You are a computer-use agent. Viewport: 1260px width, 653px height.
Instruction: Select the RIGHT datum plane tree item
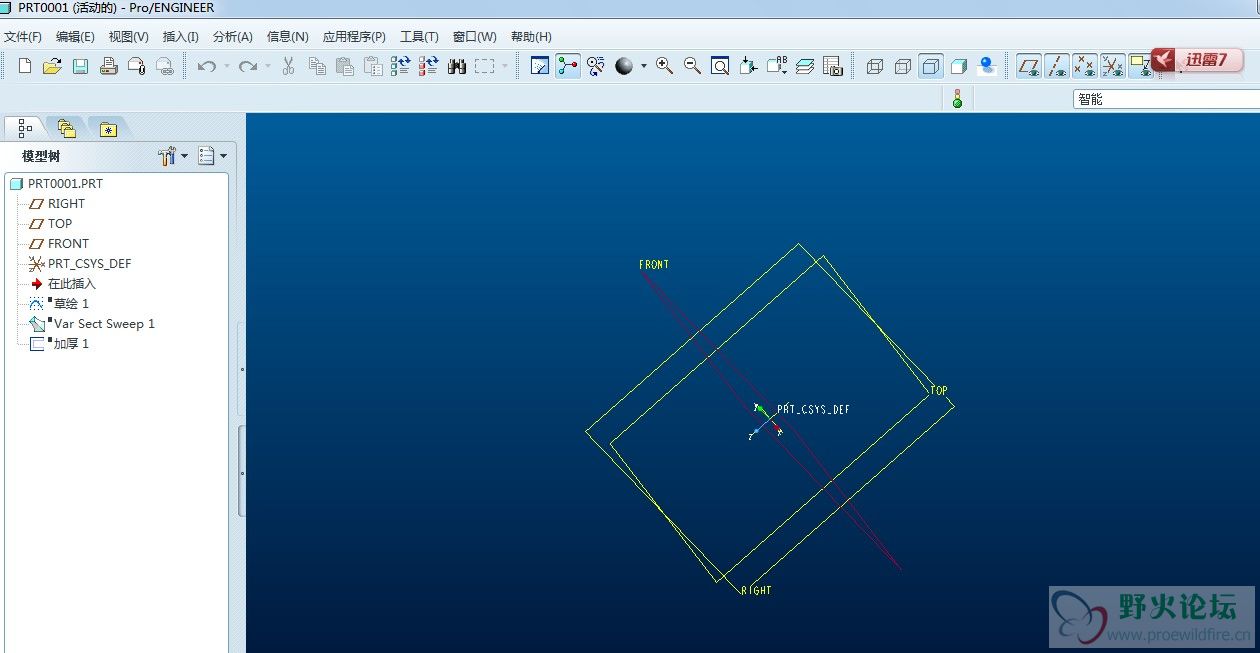[x=58, y=204]
